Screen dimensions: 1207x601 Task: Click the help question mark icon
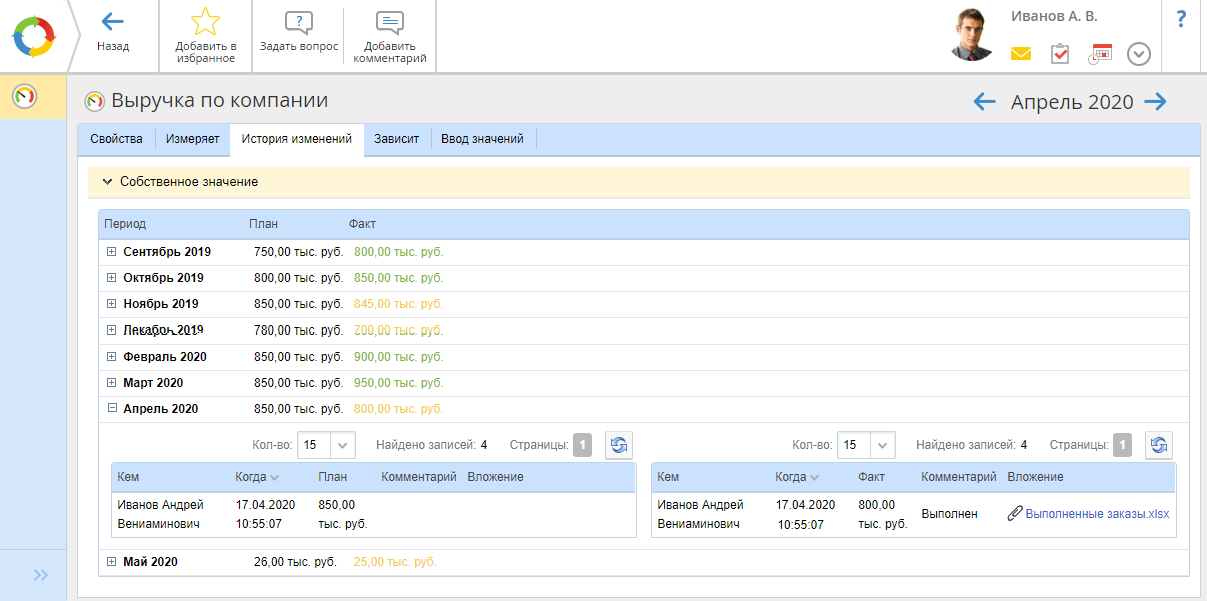point(1181,19)
